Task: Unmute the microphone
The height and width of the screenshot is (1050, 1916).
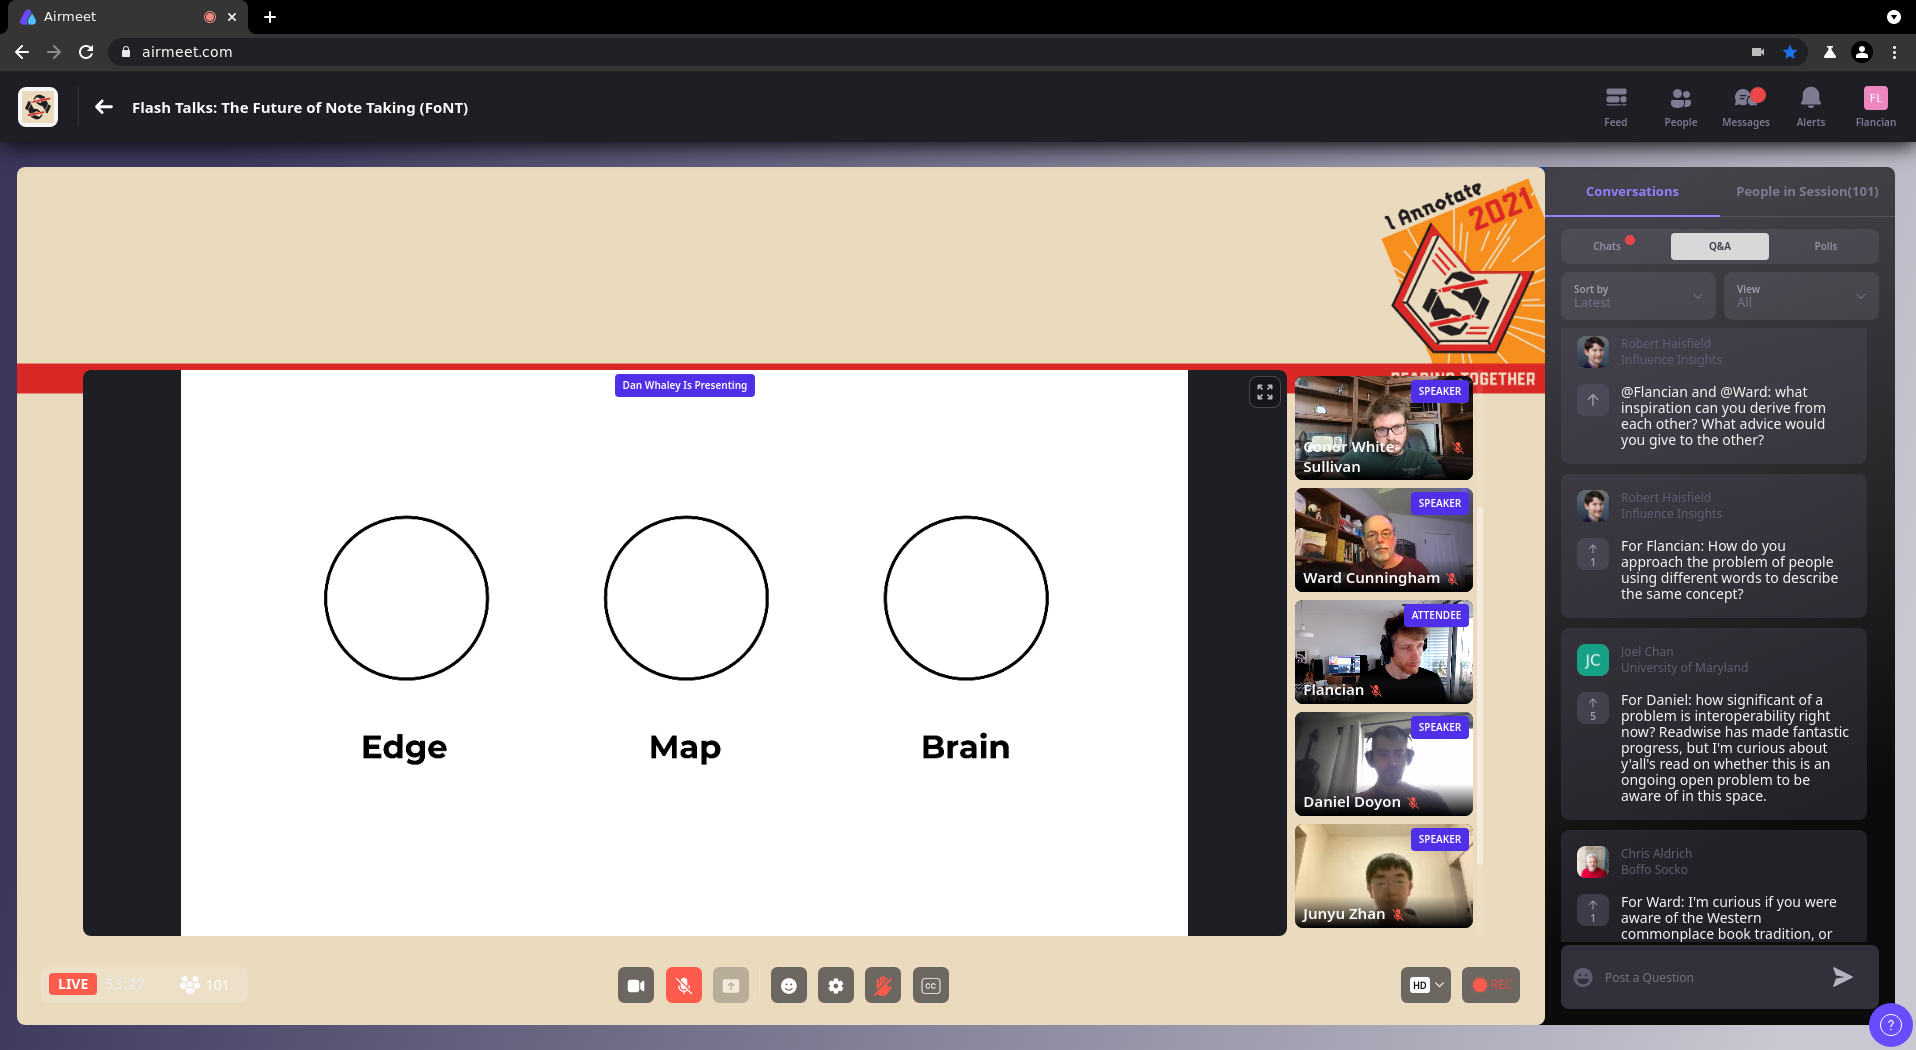Action: tap(684, 985)
